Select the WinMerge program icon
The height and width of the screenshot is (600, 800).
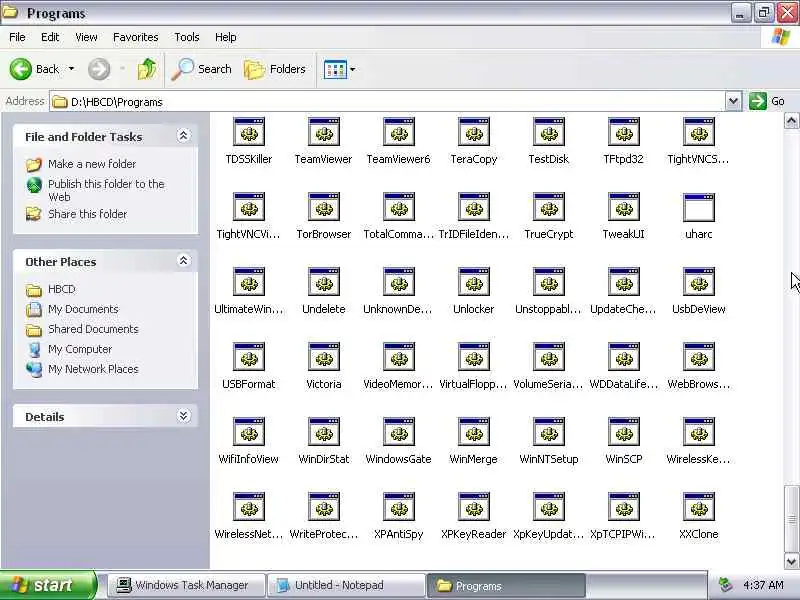point(474,432)
